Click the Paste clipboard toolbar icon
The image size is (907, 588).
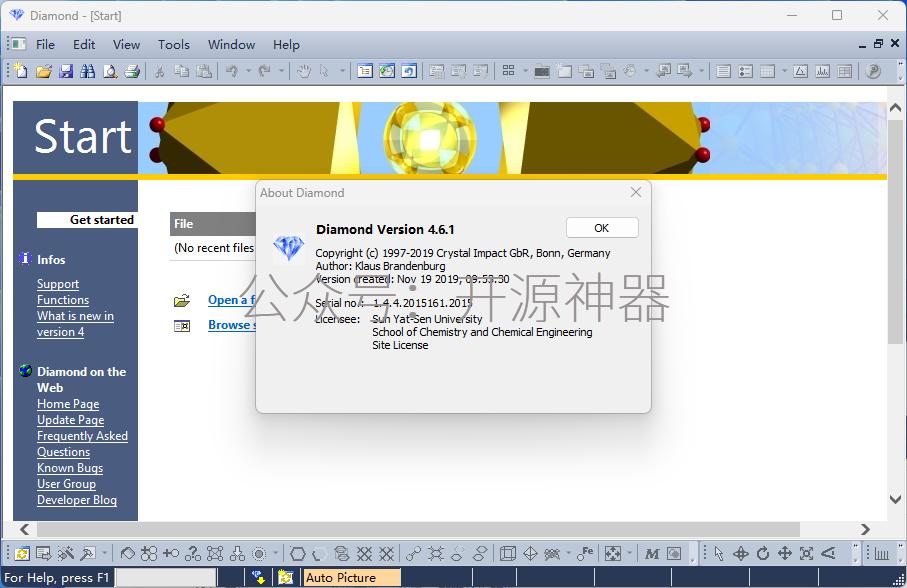(204, 71)
